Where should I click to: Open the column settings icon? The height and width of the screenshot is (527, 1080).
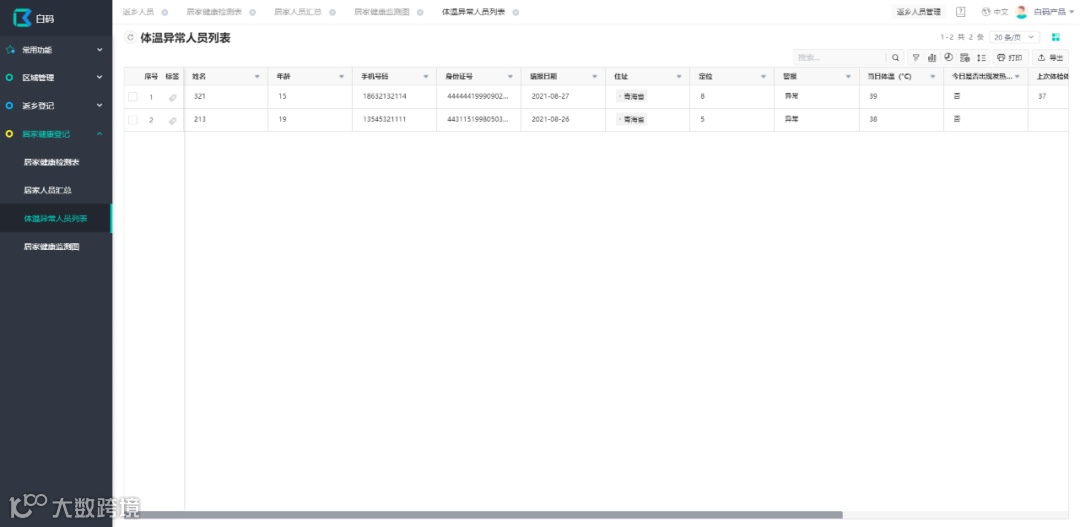tap(965, 58)
